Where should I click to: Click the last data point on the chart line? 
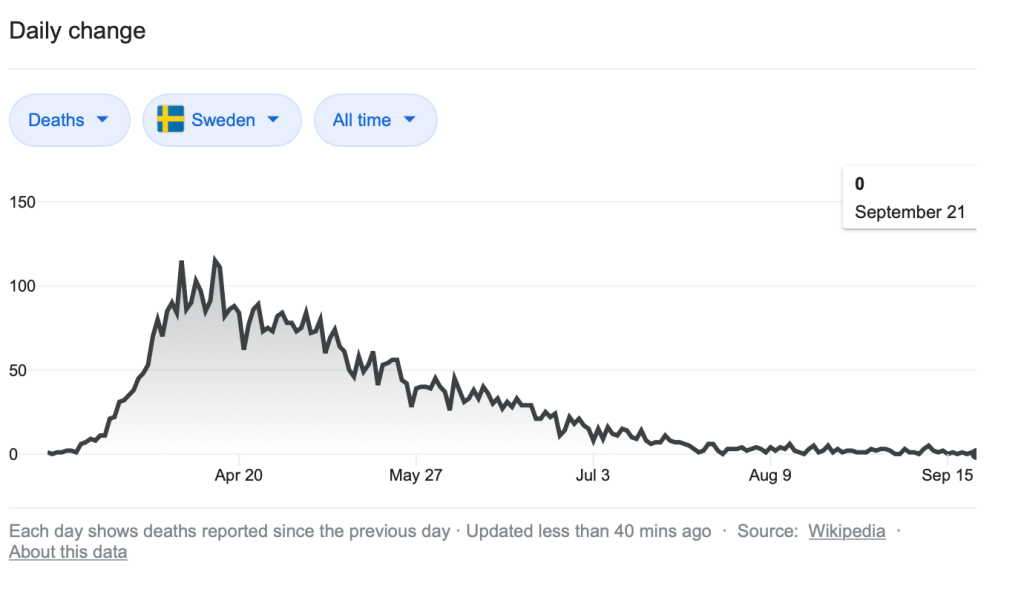(974, 454)
